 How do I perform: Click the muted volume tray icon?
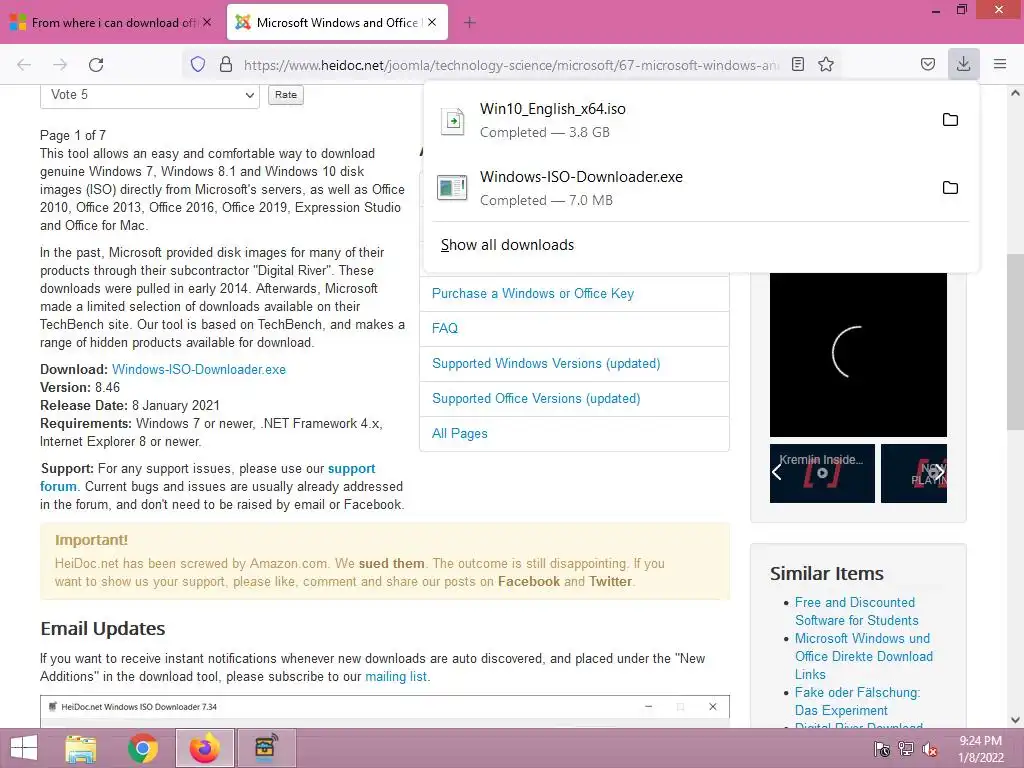(929, 749)
